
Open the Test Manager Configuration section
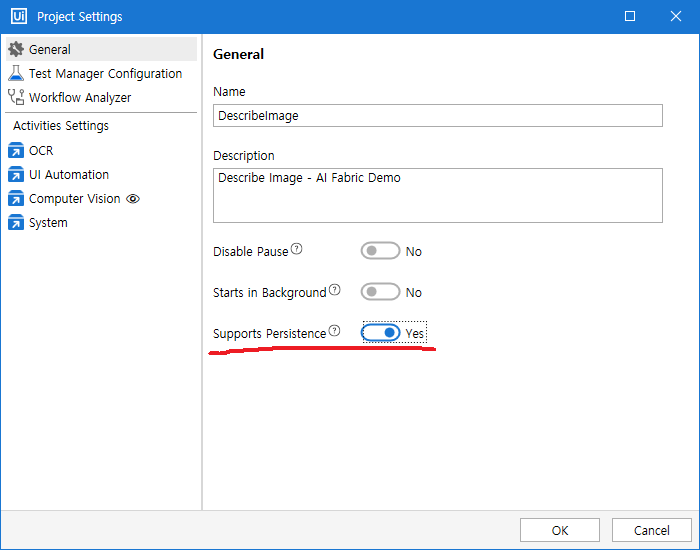(x=105, y=73)
